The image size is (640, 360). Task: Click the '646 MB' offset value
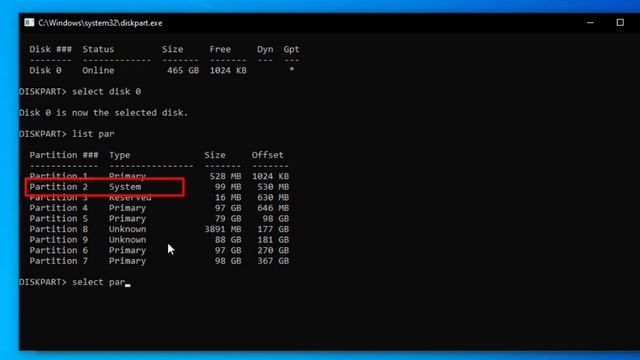pyautogui.click(x=273, y=208)
